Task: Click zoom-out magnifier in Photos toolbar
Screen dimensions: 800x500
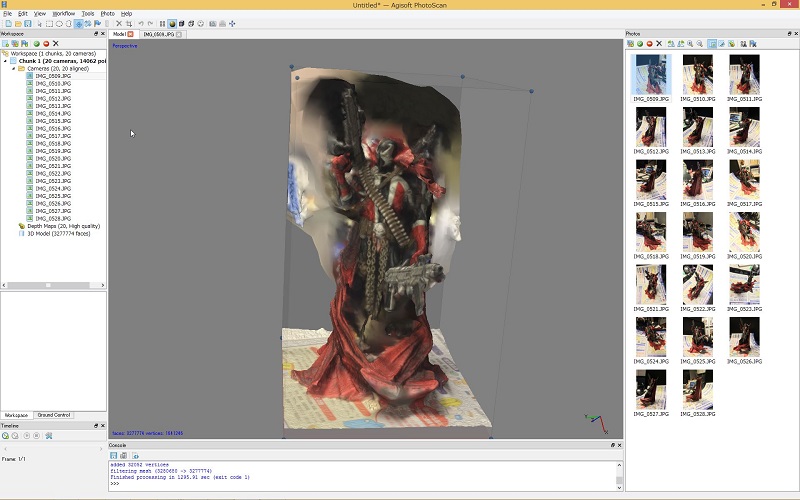Action: 700,44
